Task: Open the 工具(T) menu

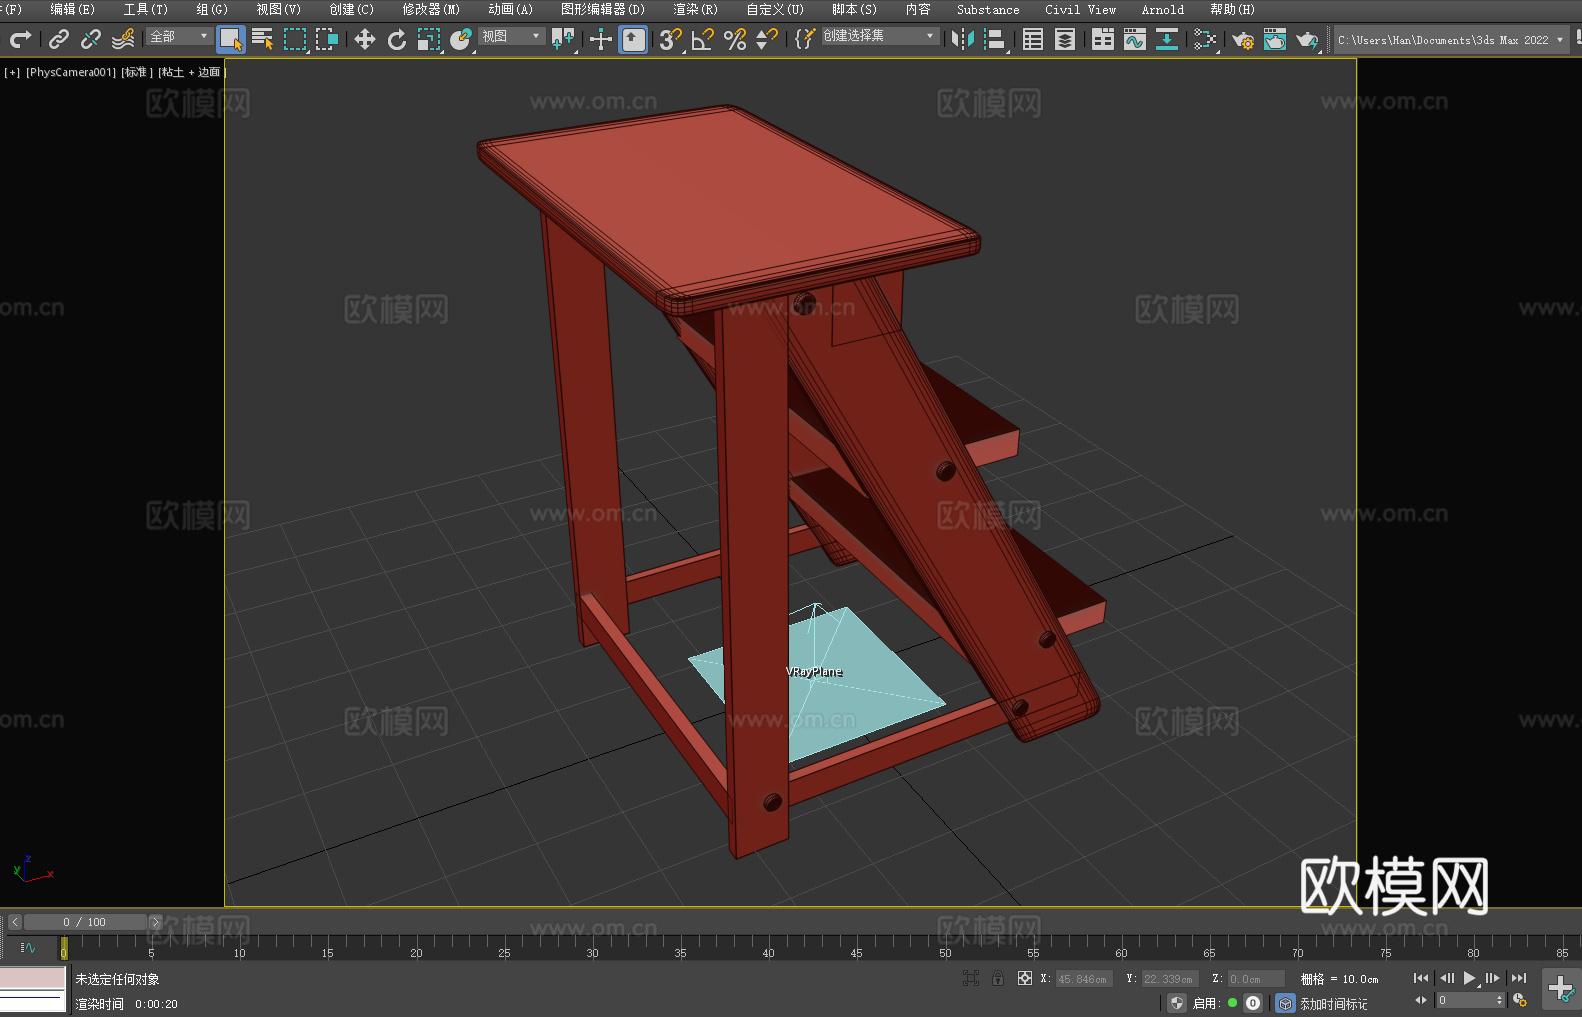Action: 145,9
